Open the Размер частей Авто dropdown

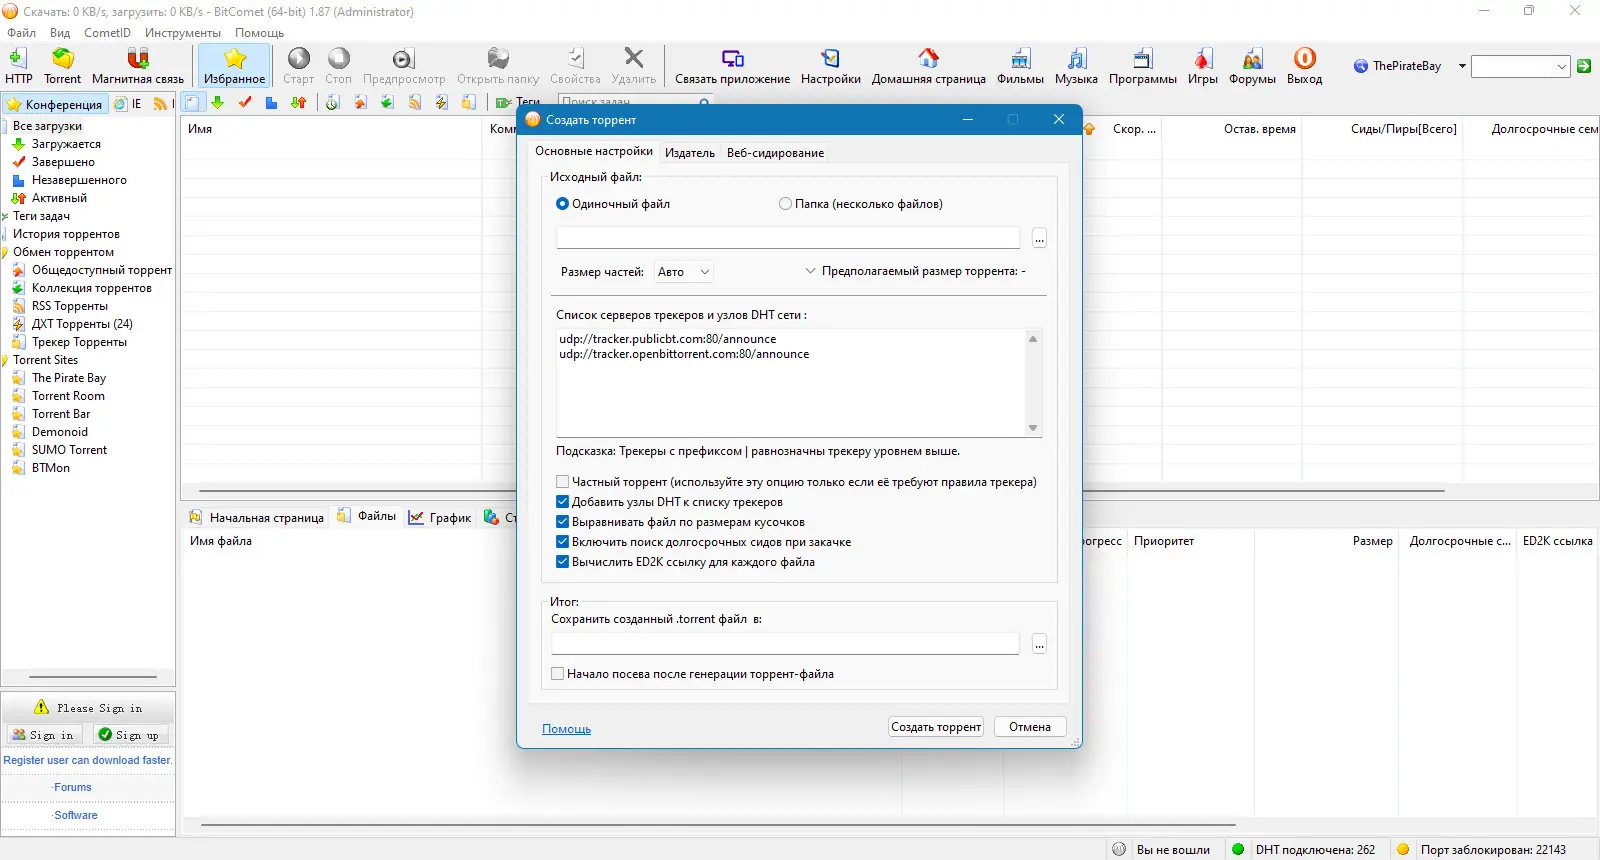684,272
